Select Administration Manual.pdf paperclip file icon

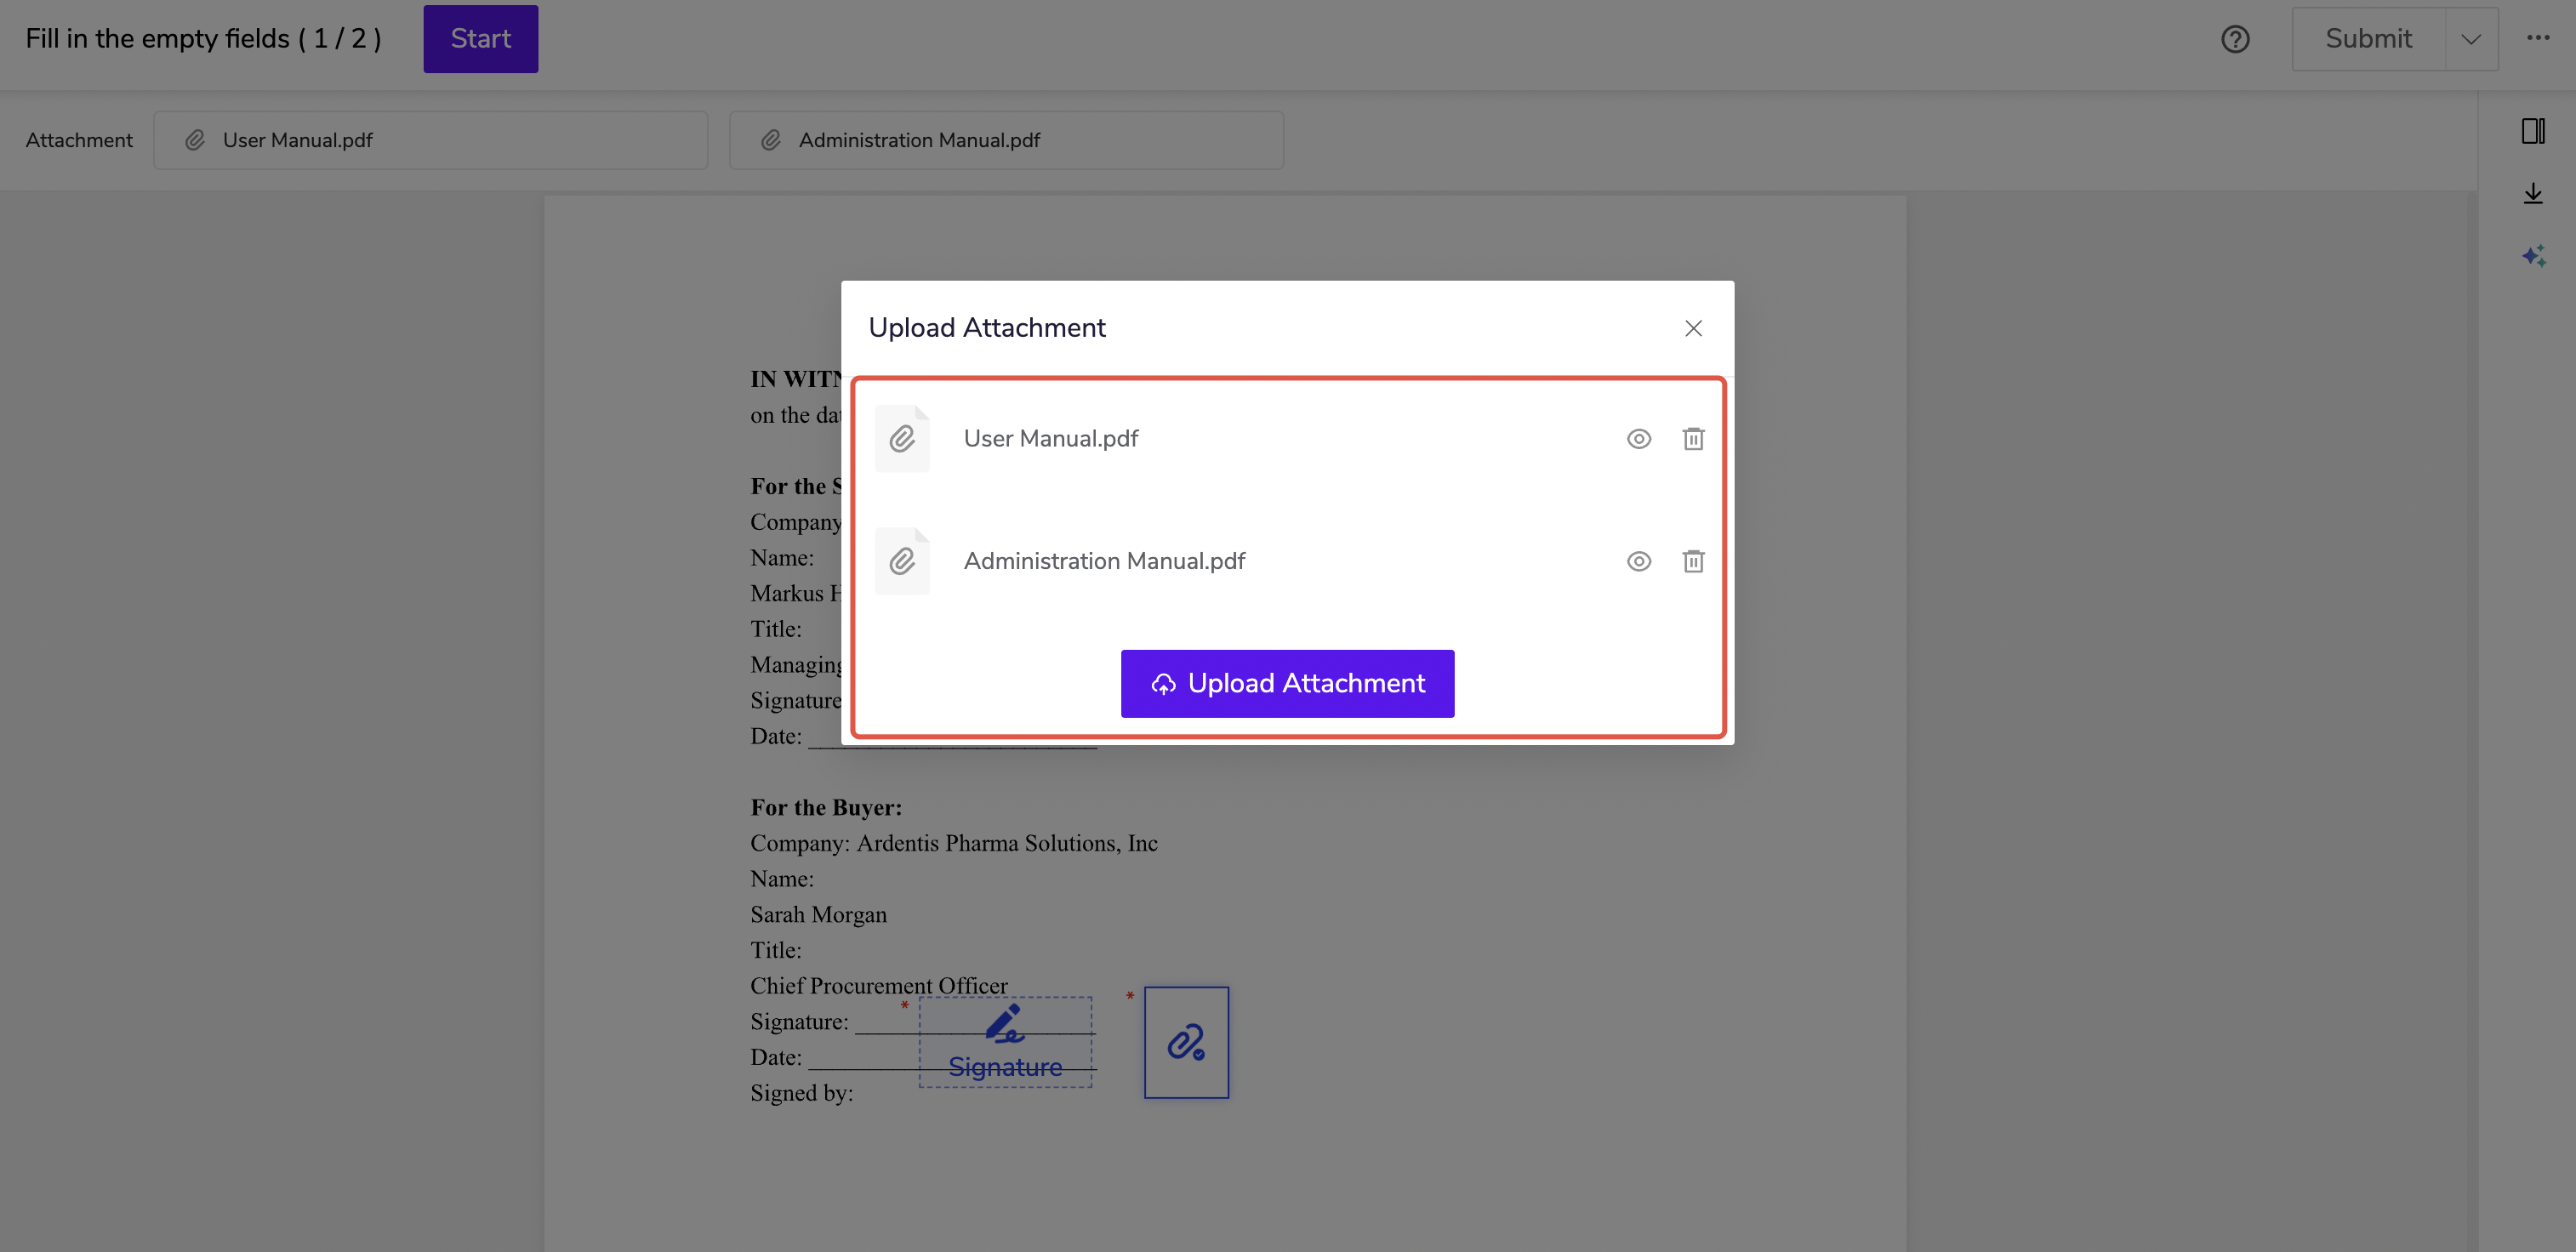click(x=901, y=561)
